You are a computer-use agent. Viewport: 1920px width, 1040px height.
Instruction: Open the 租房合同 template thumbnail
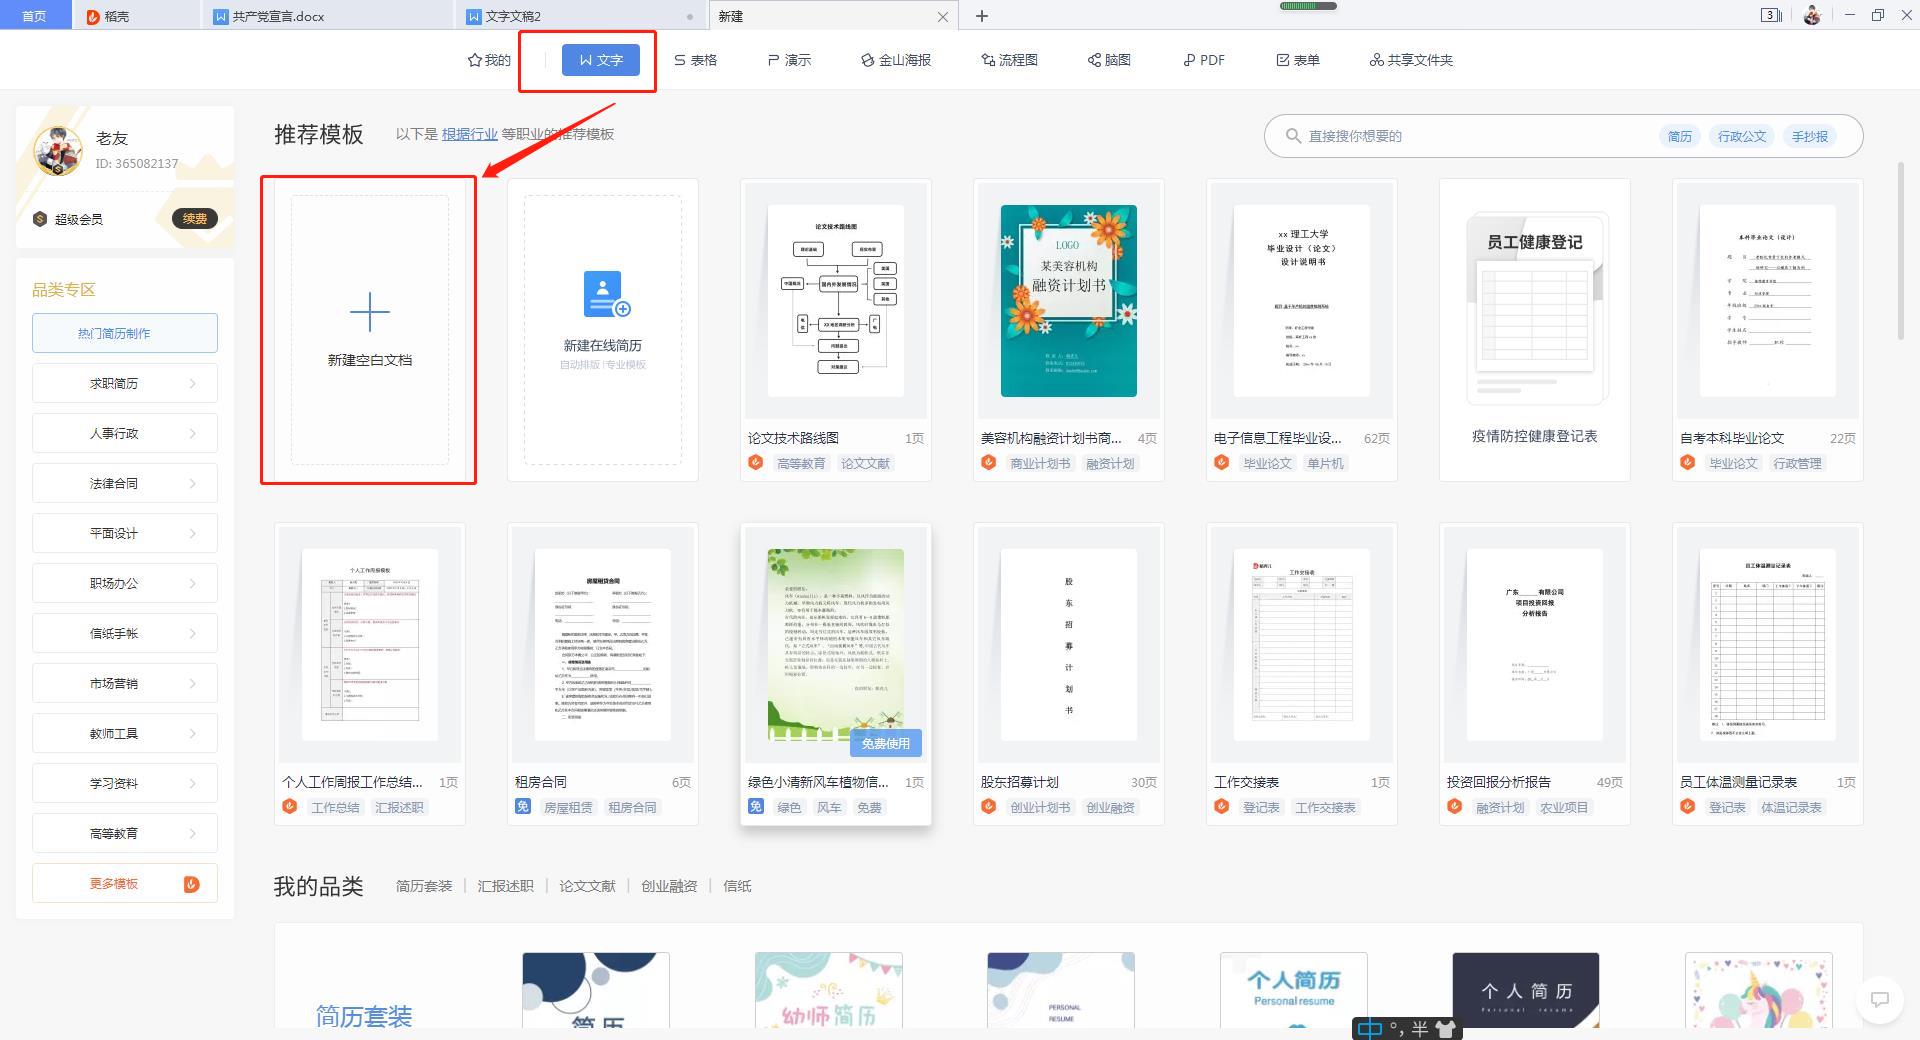[601, 645]
